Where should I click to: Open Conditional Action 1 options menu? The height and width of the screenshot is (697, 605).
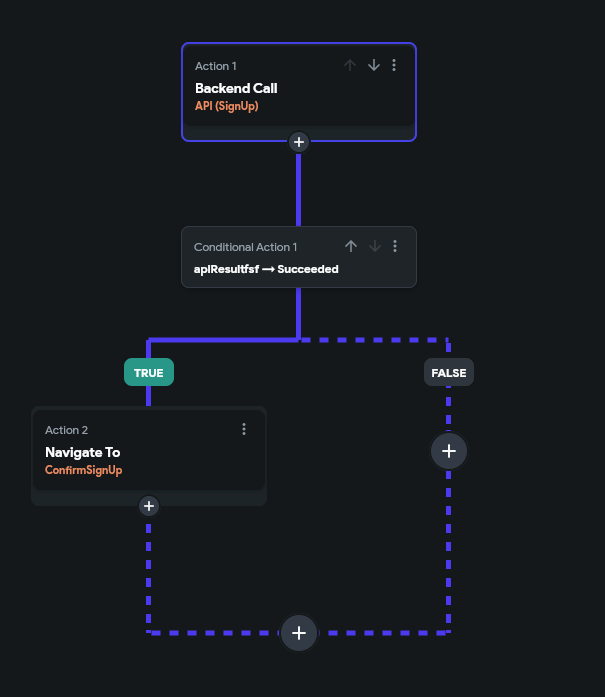pos(395,246)
